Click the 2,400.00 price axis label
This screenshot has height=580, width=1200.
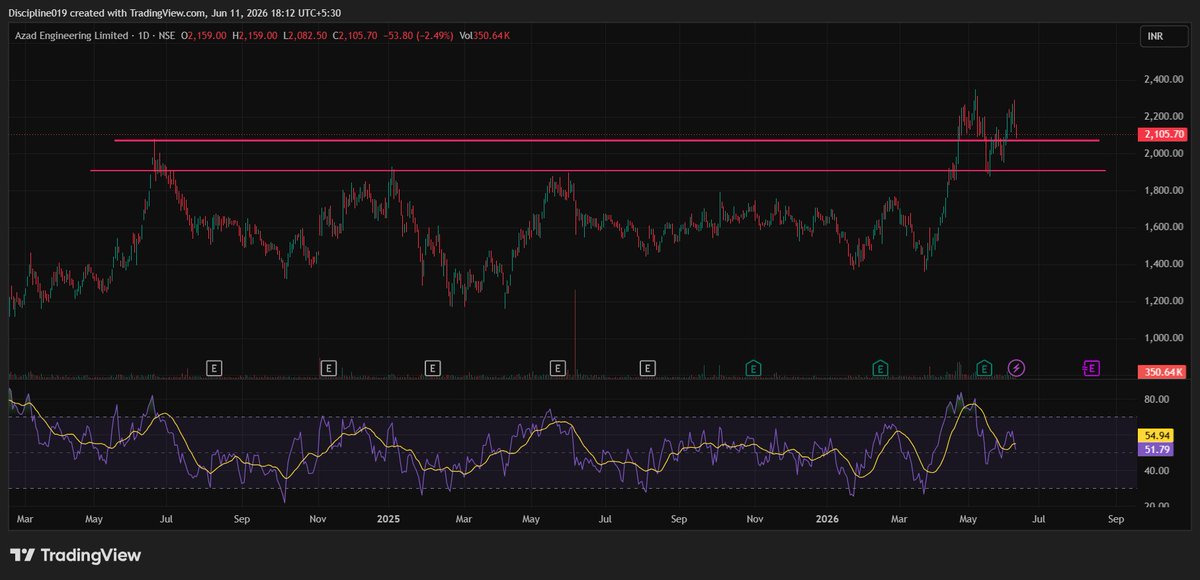1164,79
